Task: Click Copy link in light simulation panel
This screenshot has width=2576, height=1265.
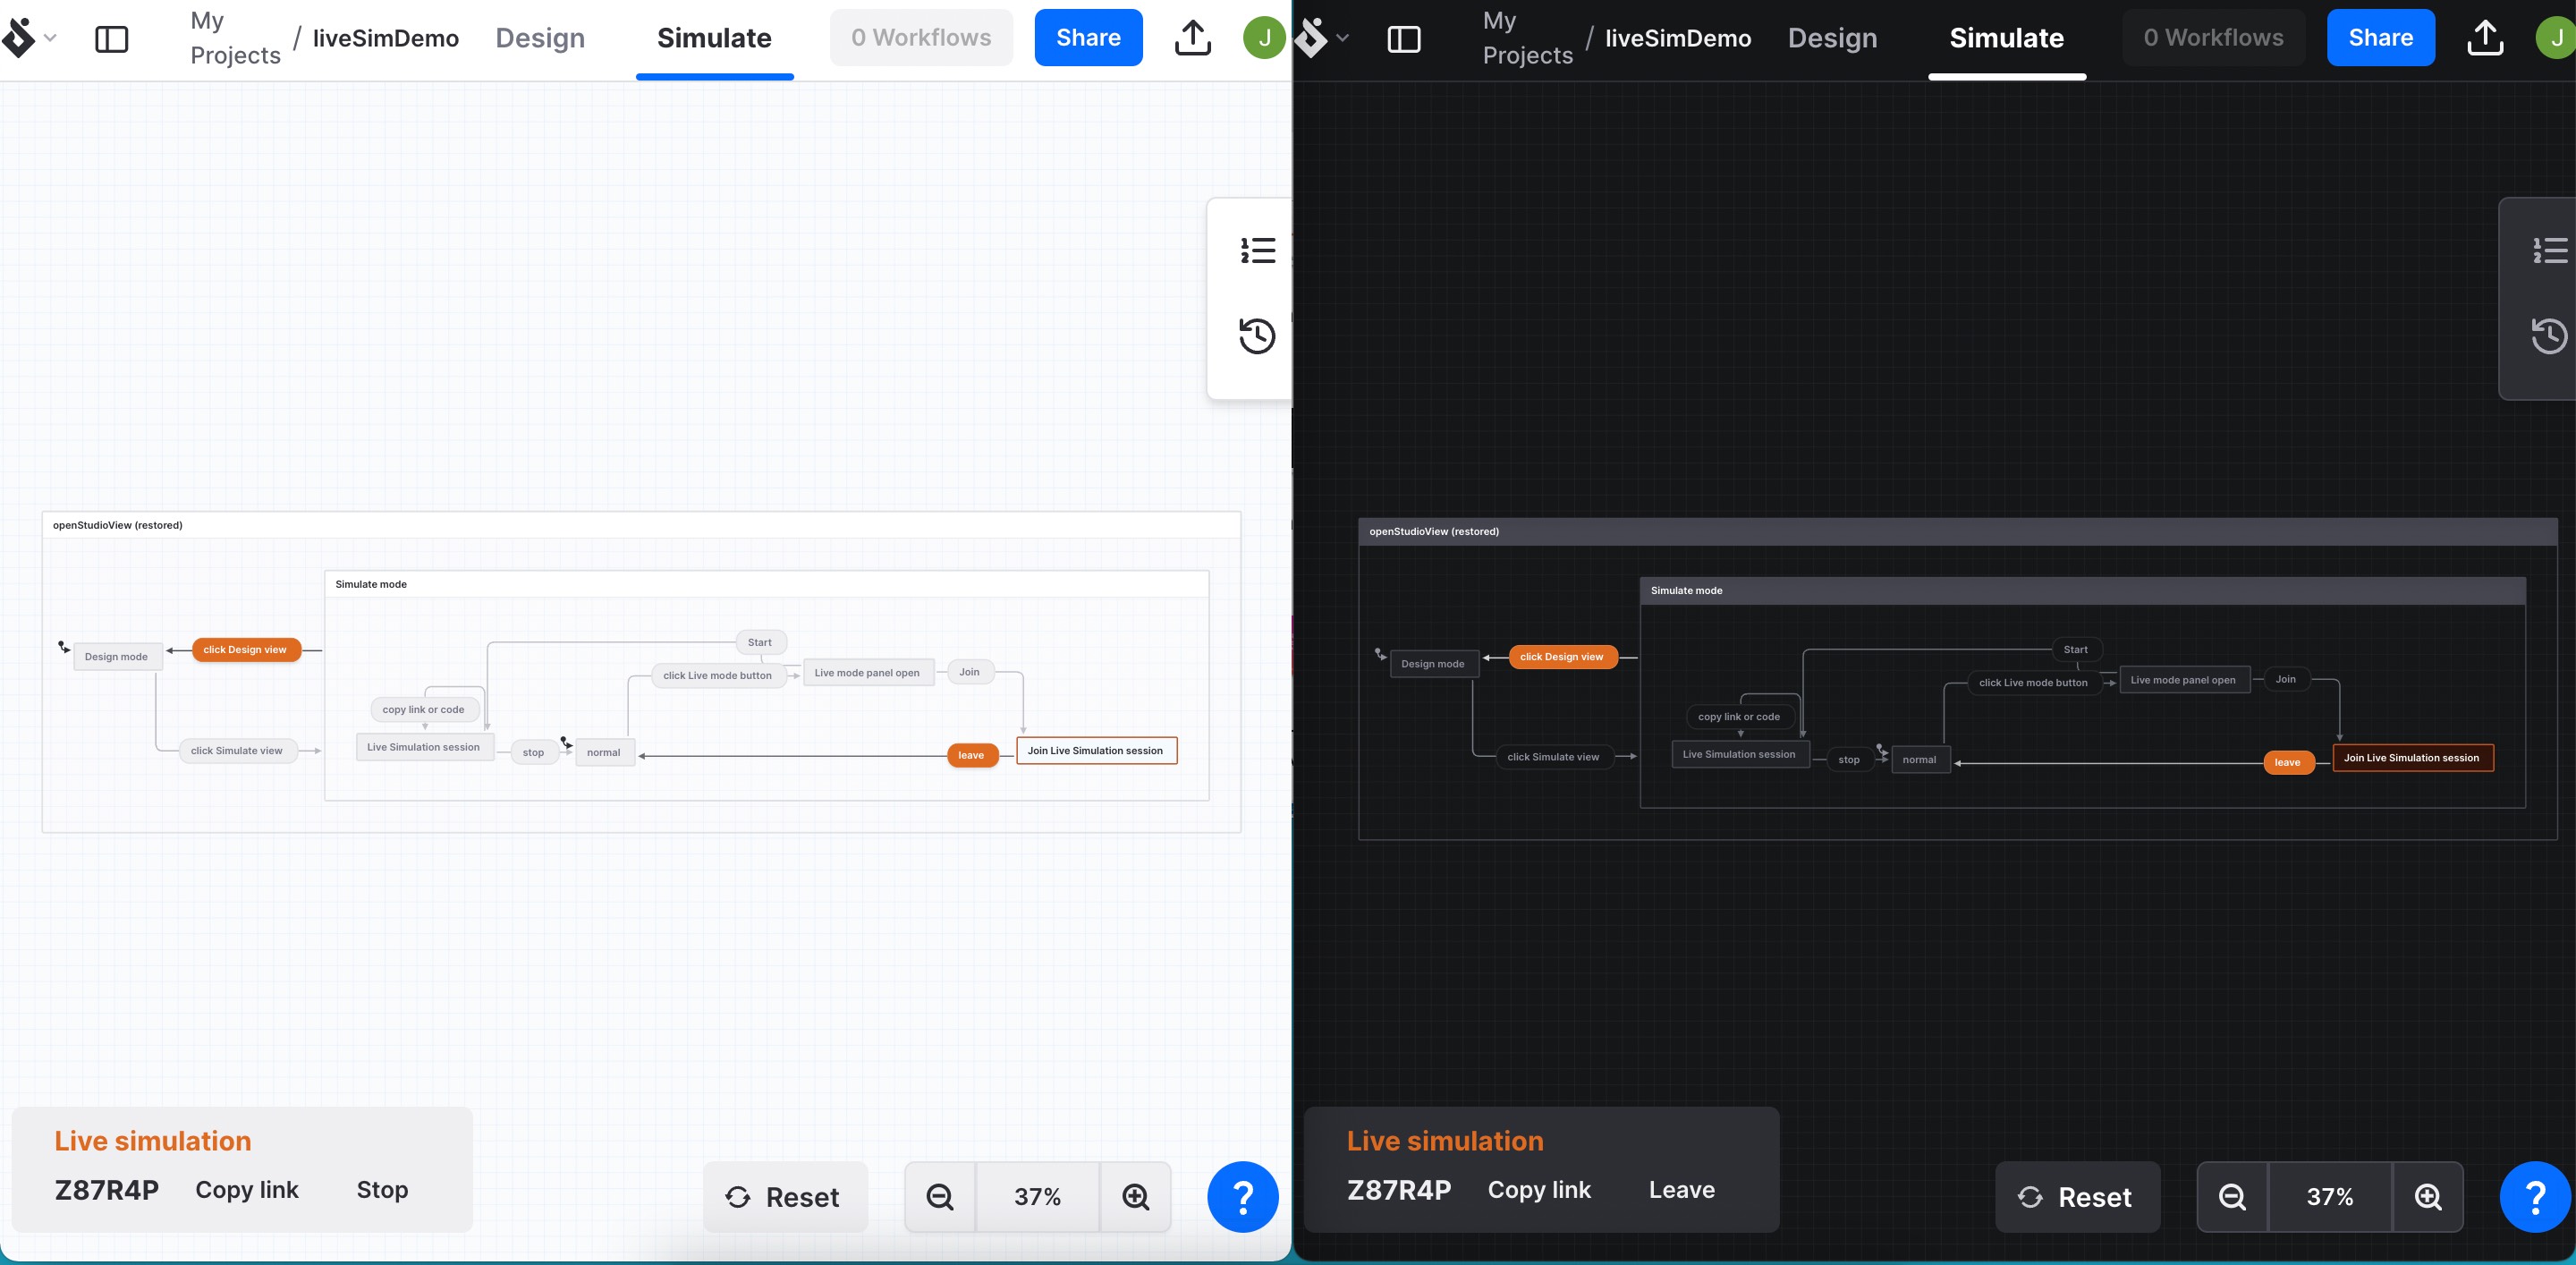Action: tap(246, 1189)
